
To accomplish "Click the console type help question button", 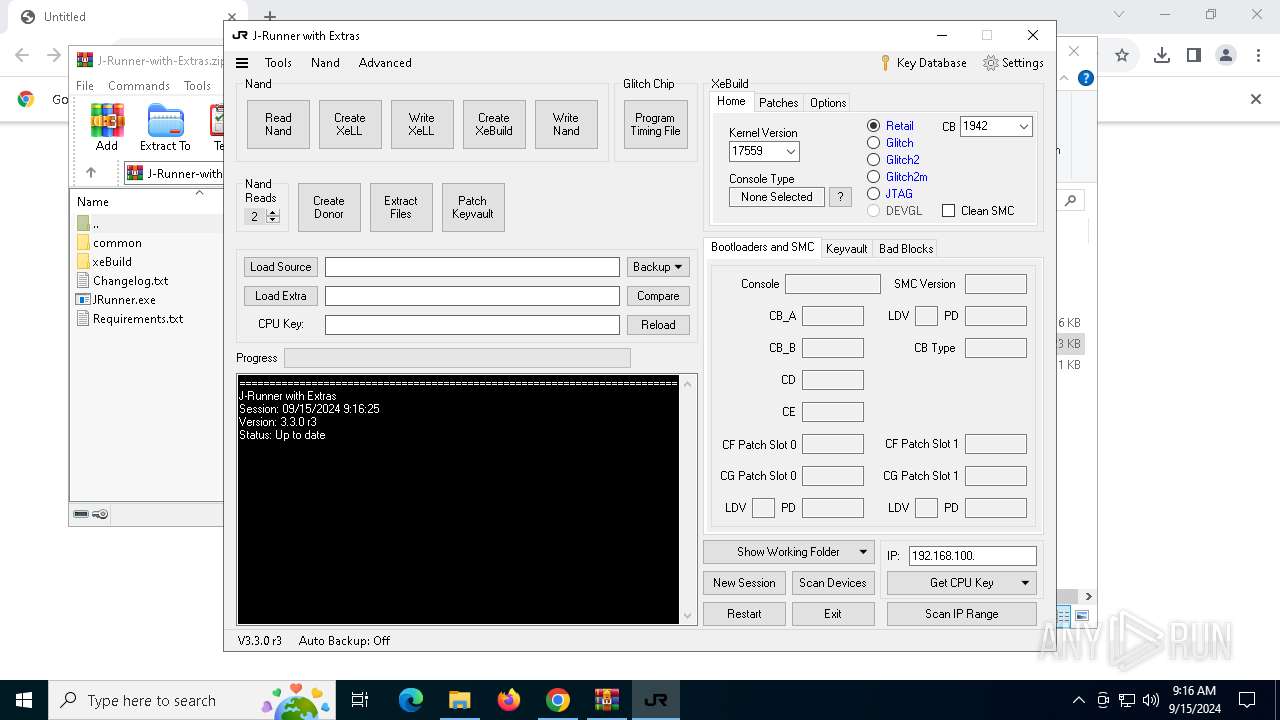I will [840, 197].
